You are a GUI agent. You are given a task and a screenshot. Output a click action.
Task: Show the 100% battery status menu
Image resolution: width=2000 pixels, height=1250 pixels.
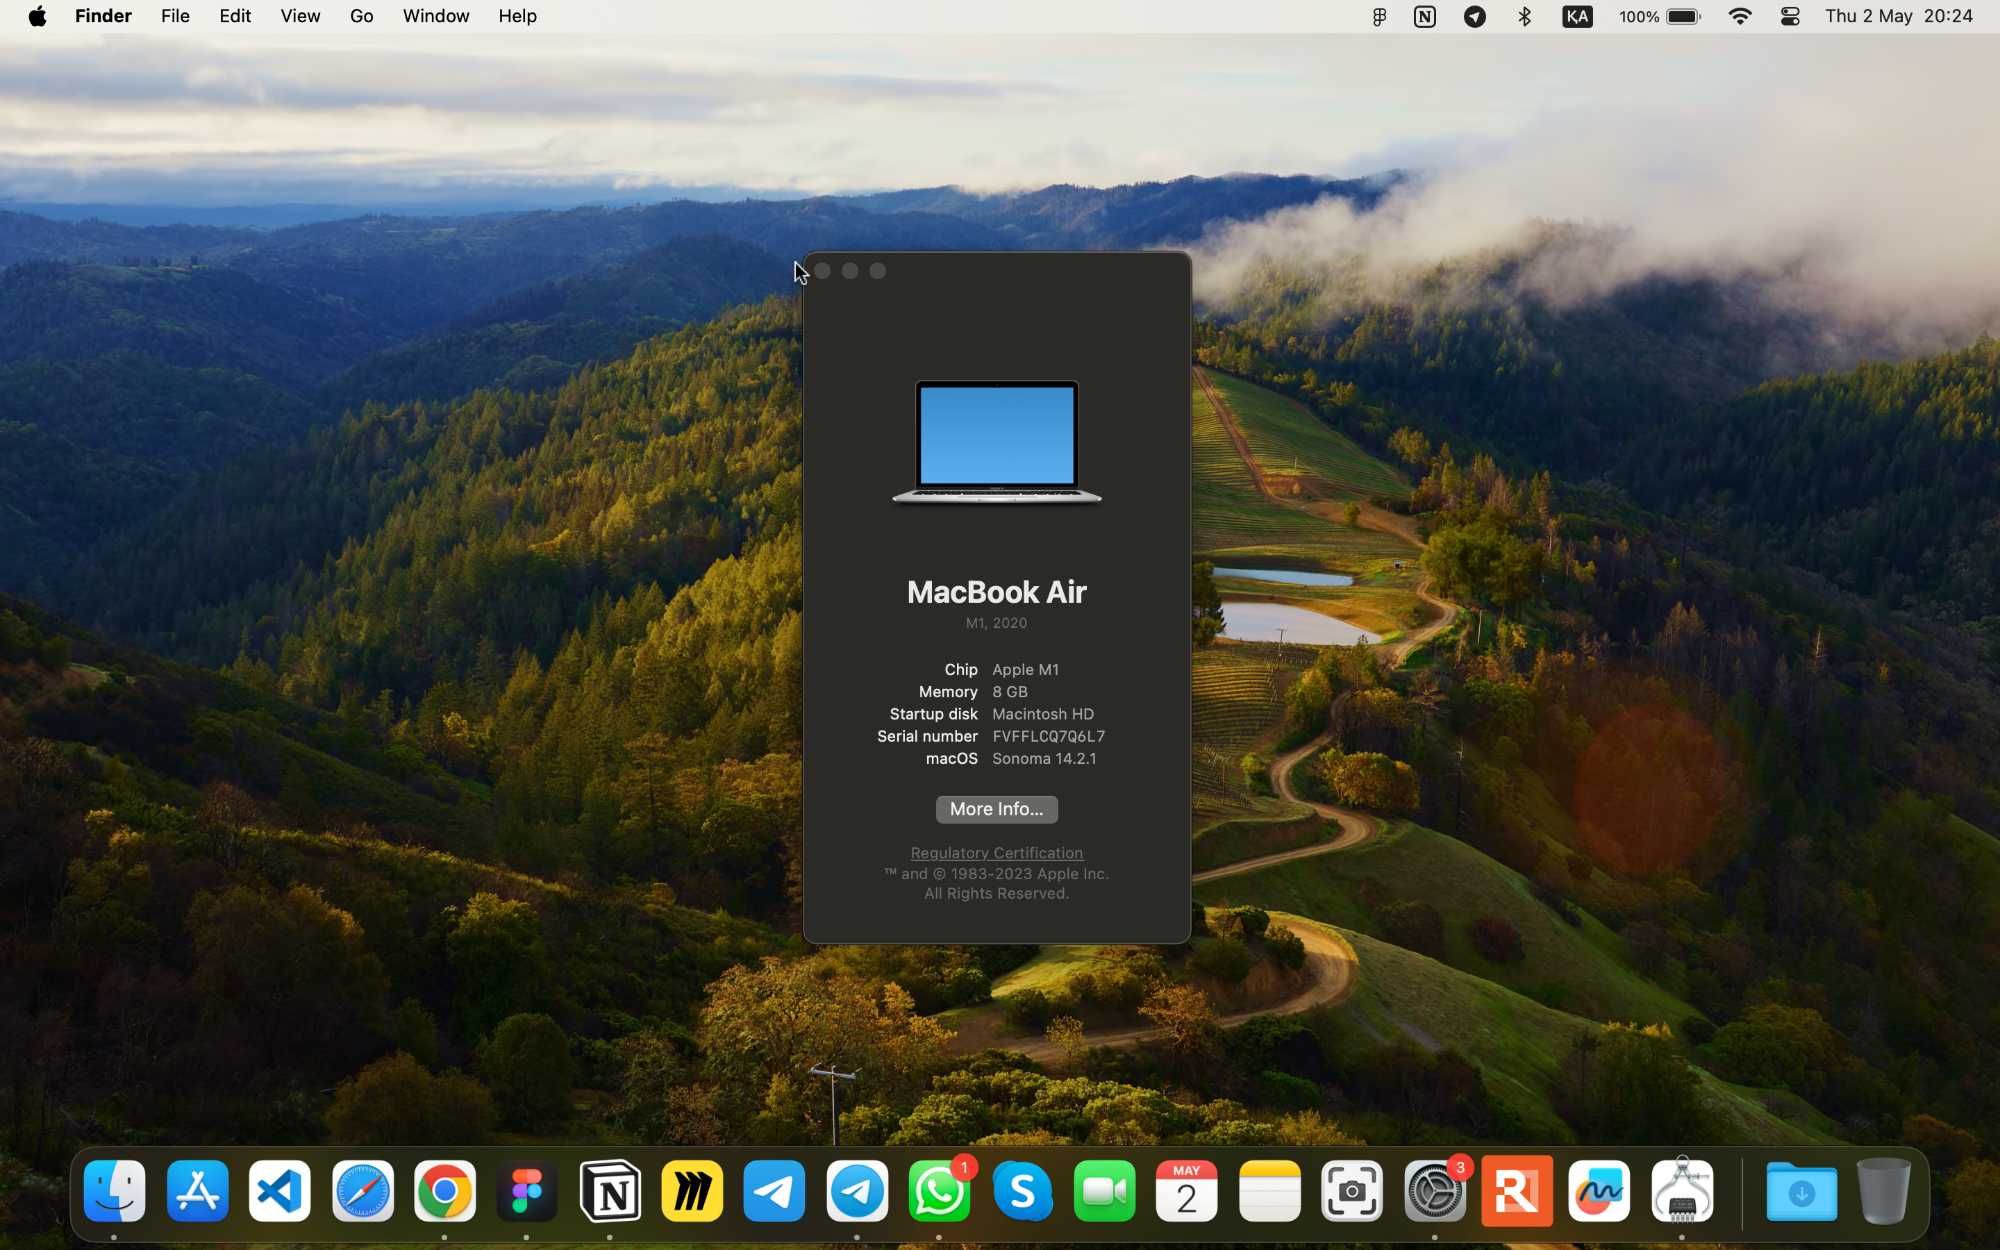coord(1660,16)
